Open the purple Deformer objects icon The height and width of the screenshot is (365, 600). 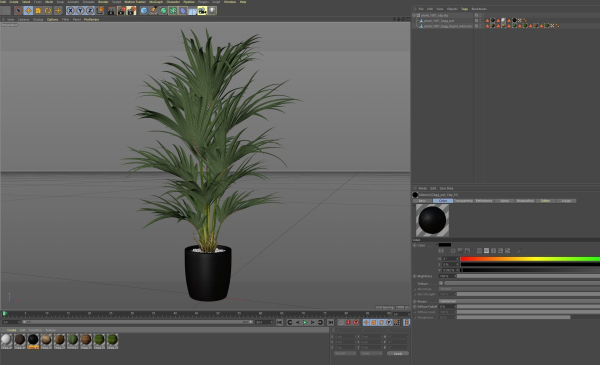click(183, 11)
